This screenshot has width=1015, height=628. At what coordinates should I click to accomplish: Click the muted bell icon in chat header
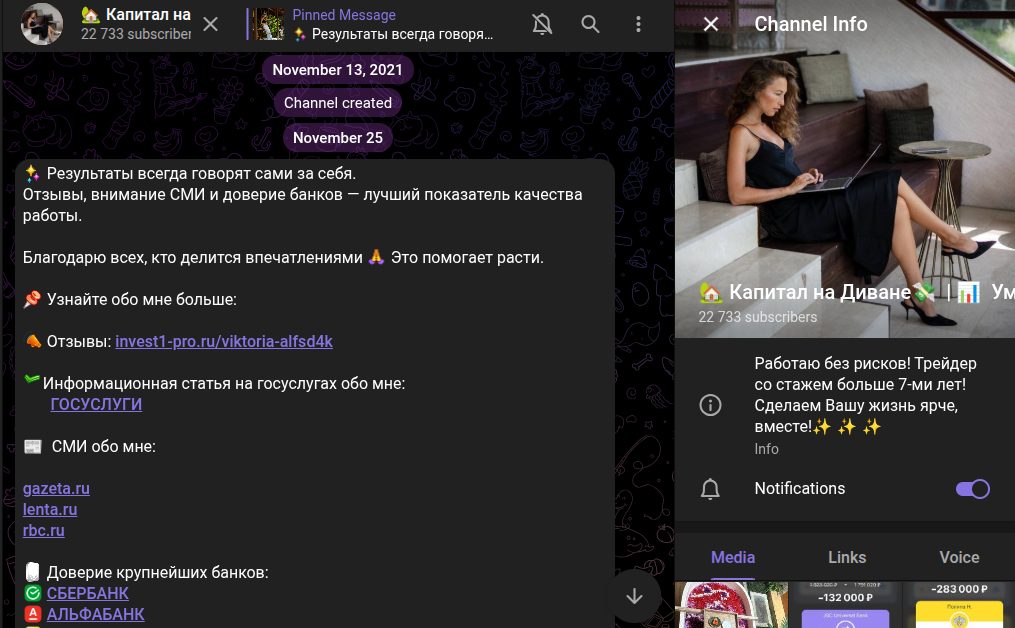coord(542,24)
